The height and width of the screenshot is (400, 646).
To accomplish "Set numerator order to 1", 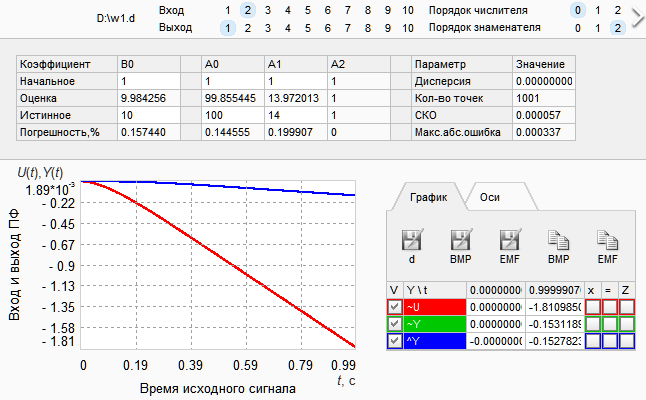I will coord(598,10).
